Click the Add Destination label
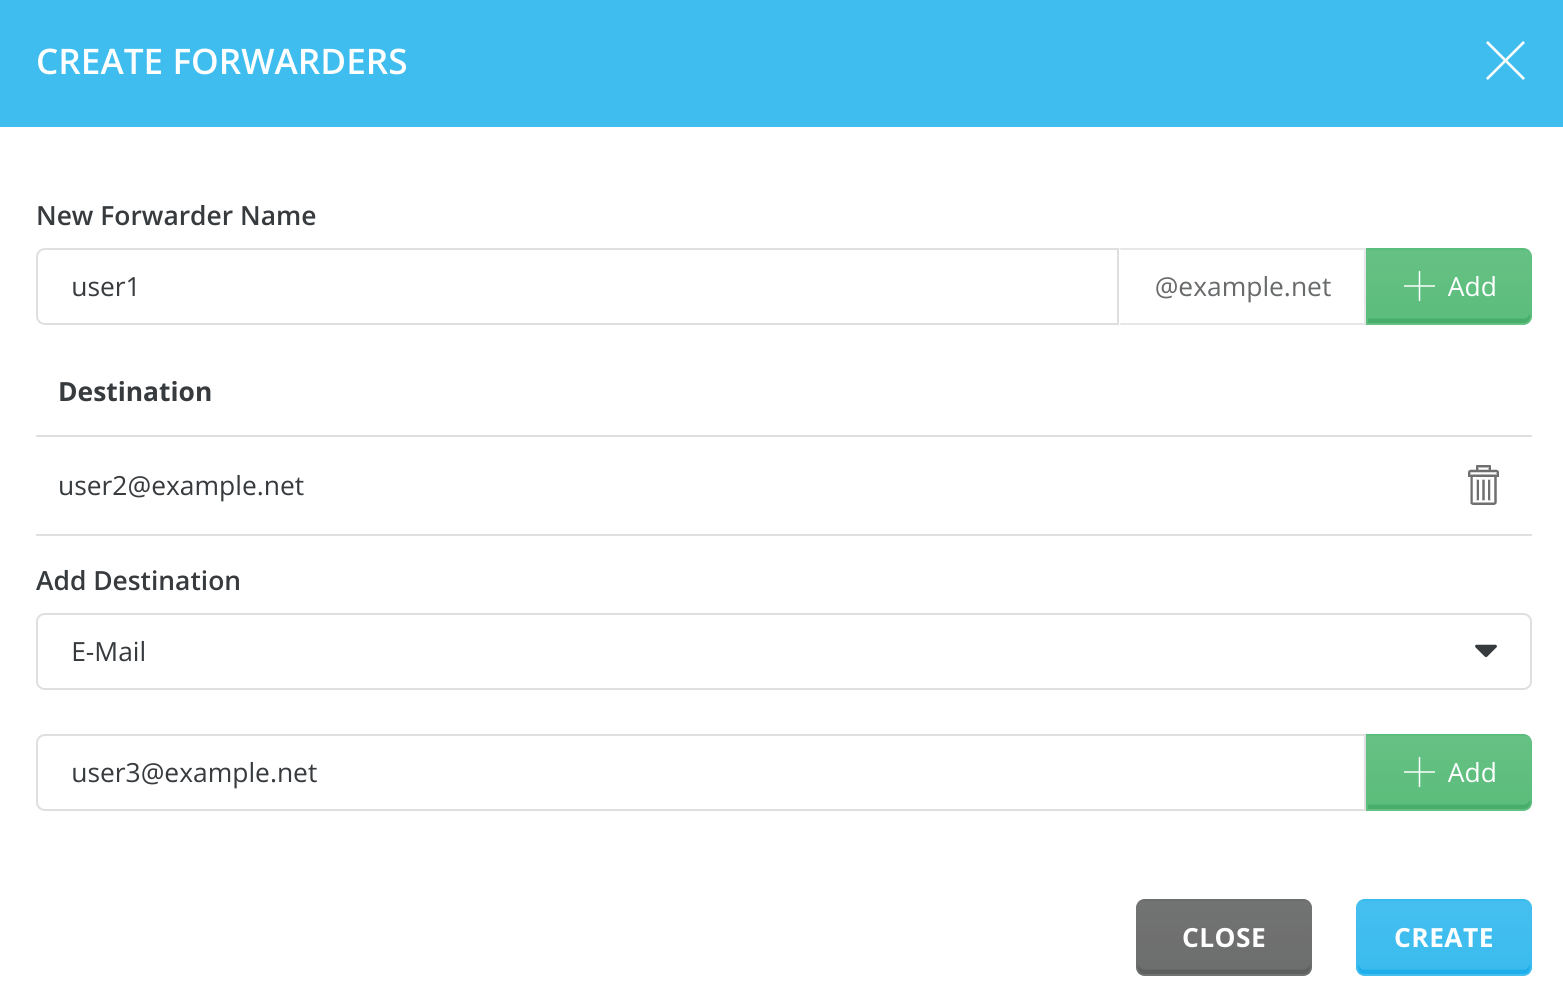 [138, 581]
